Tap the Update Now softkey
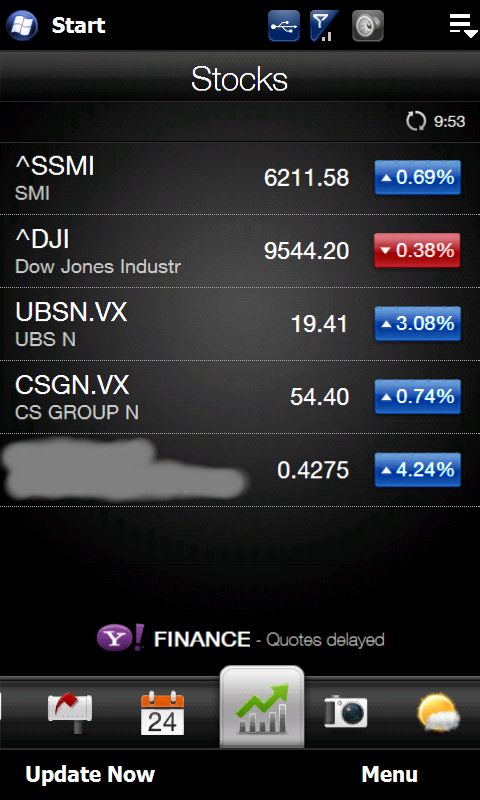The height and width of the screenshot is (800, 480). [x=90, y=774]
